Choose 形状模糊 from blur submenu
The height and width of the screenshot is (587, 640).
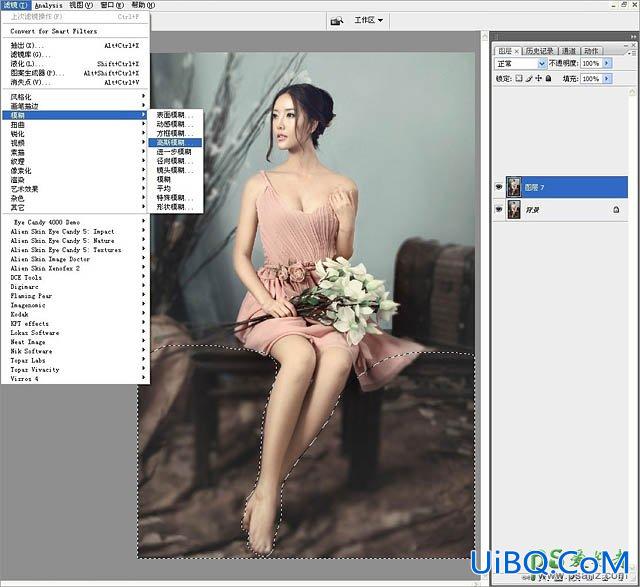(175, 207)
